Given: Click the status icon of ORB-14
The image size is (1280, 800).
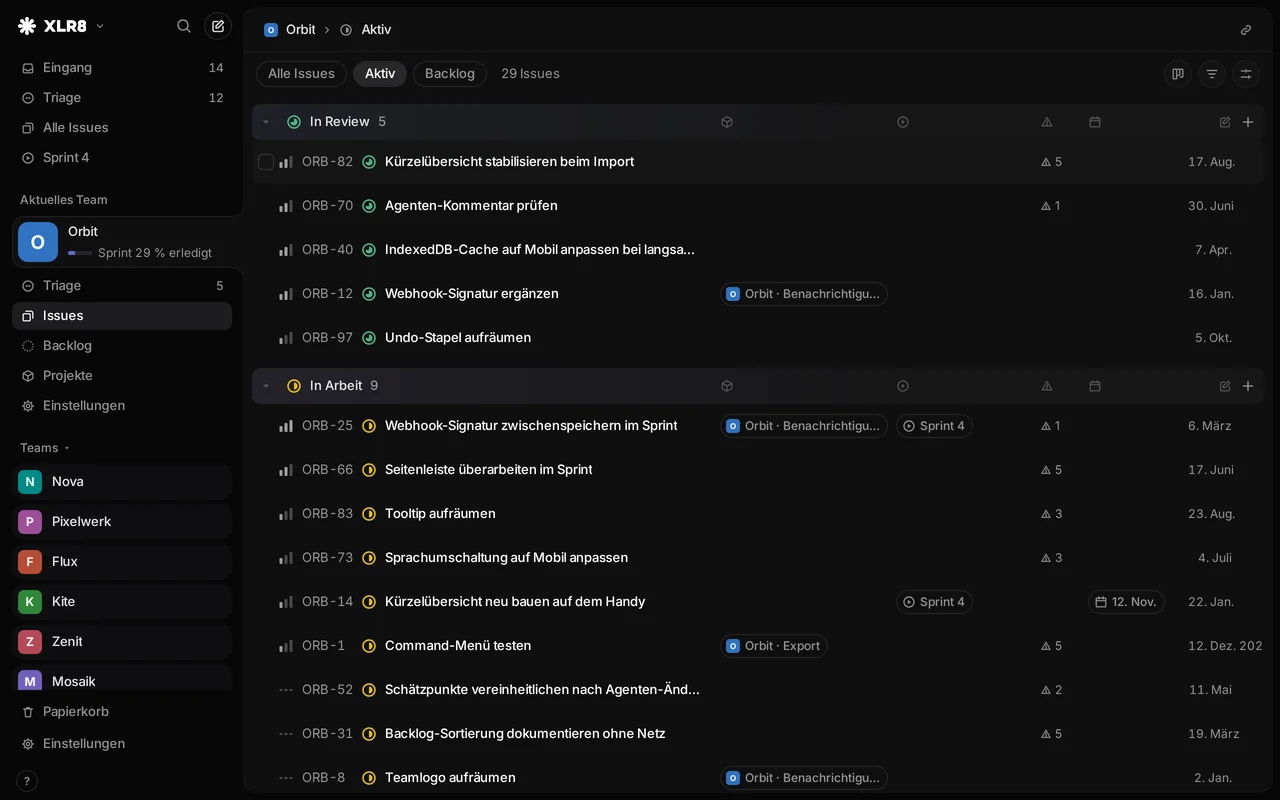Looking at the screenshot, I should point(369,602).
